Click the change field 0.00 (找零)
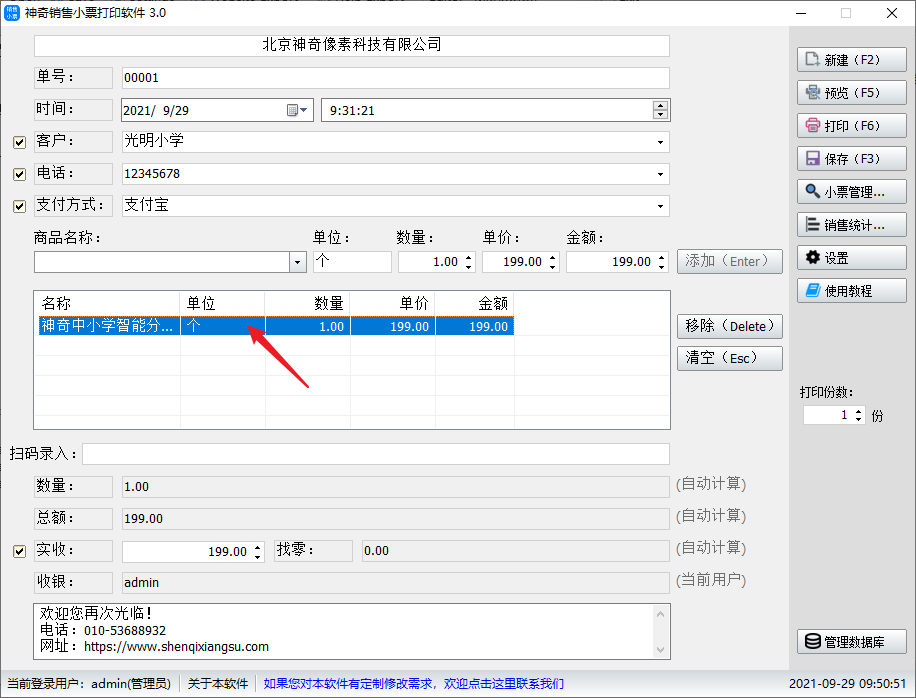Viewport: 916px width, 698px height. click(516, 551)
